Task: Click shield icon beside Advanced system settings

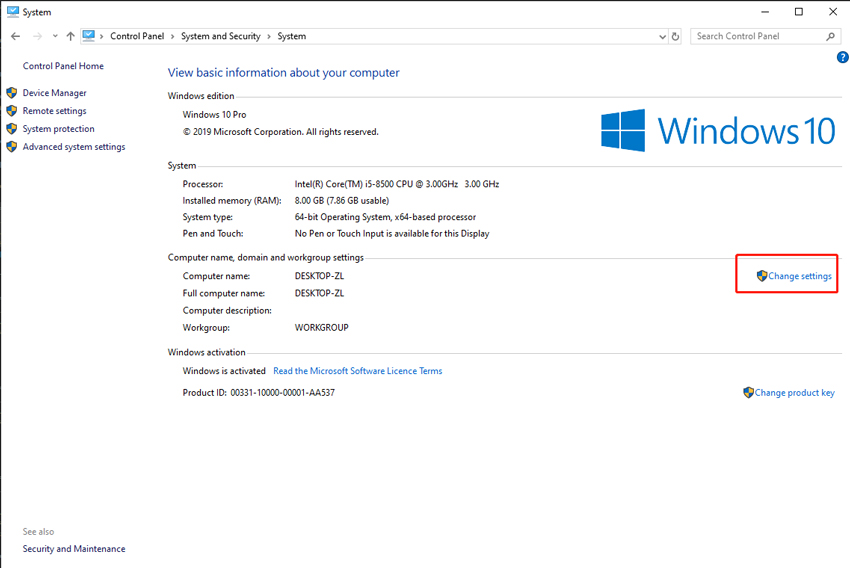Action: point(12,146)
